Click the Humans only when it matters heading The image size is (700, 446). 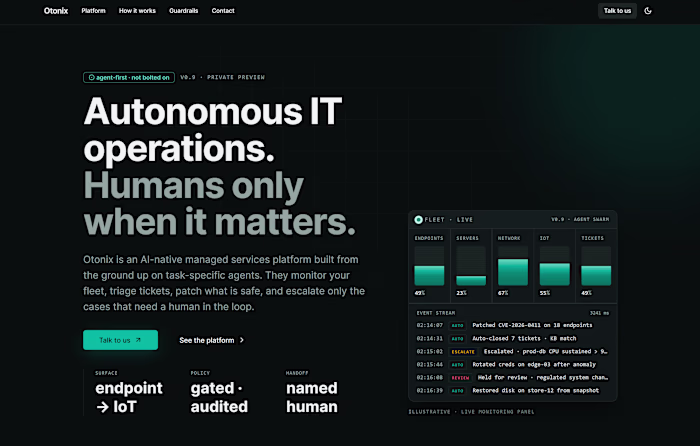point(219,204)
